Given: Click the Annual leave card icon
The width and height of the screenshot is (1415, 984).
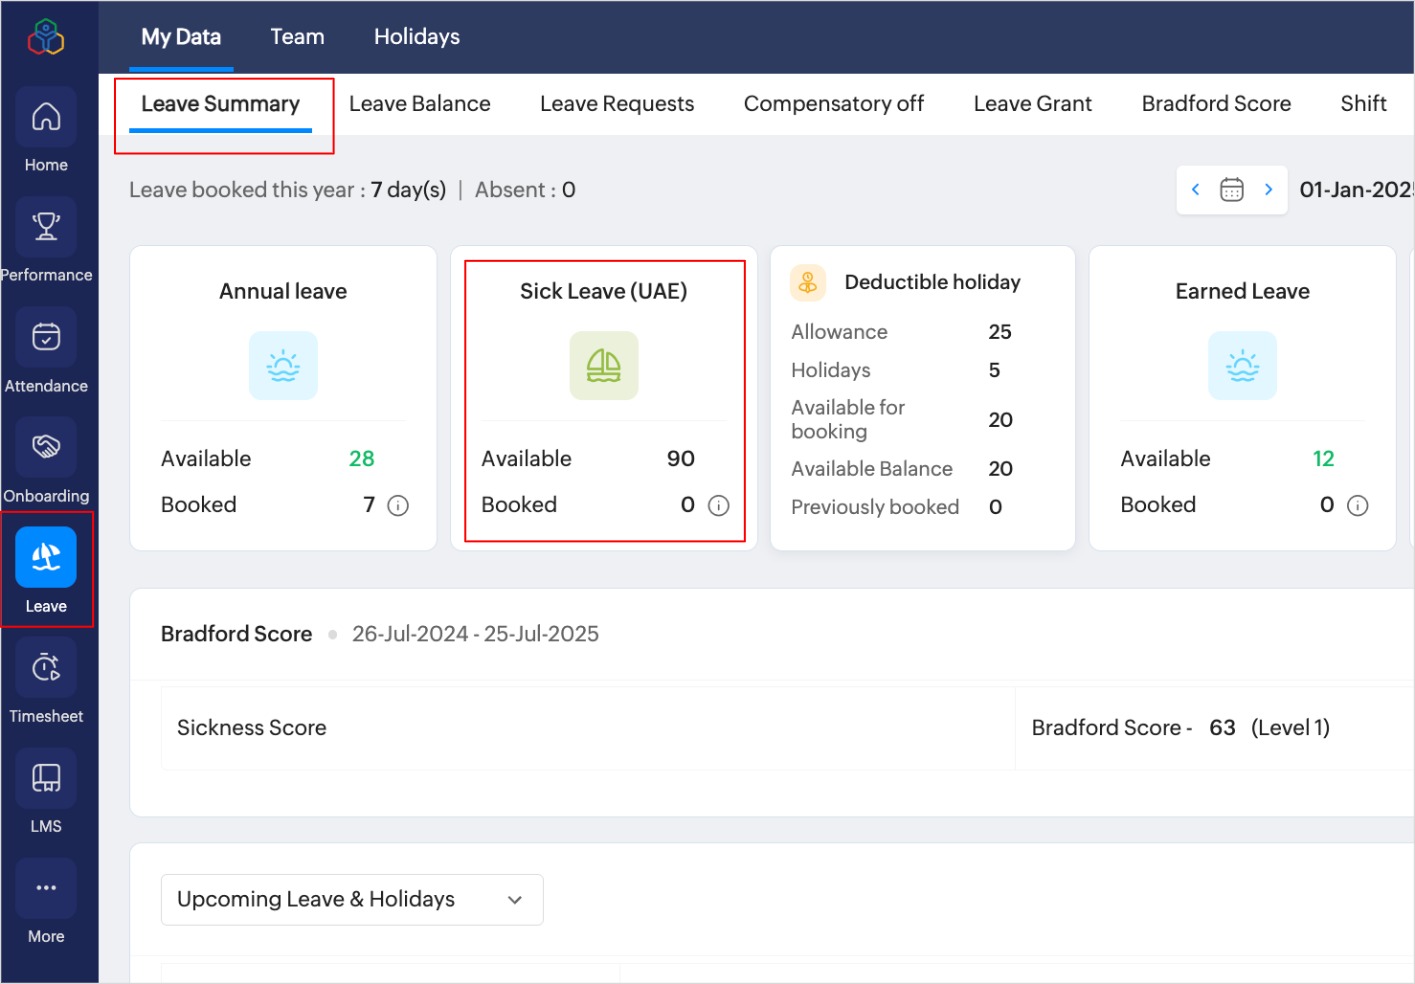Looking at the screenshot, I should [x=283, y=366].
